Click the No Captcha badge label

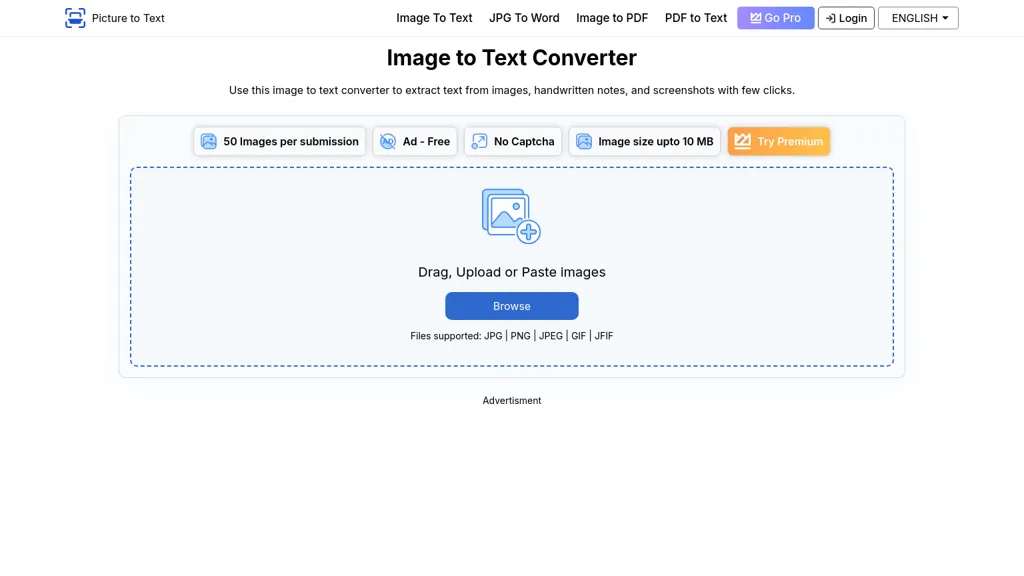(524, 142)
